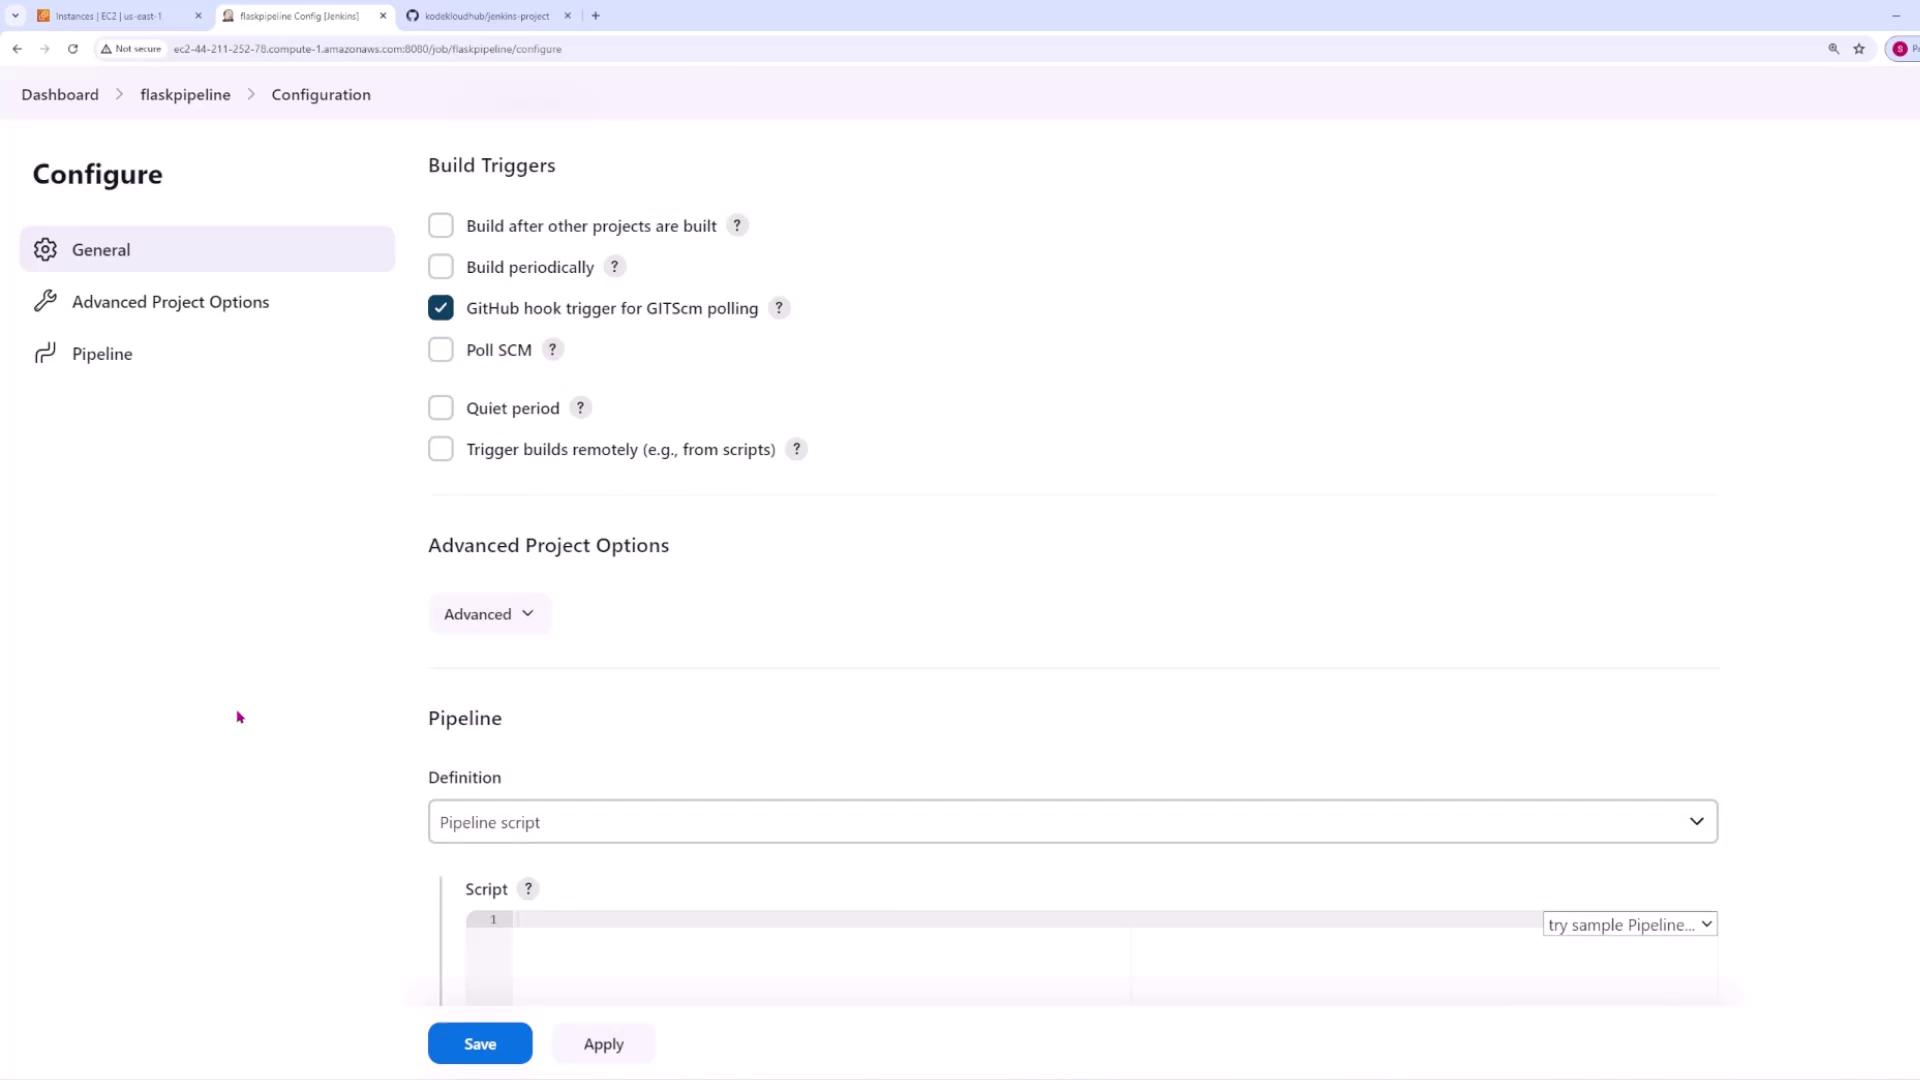The image size is (1920, 1080).
Task: Bookmark page with star icon
Action: tap(1859, 48)
